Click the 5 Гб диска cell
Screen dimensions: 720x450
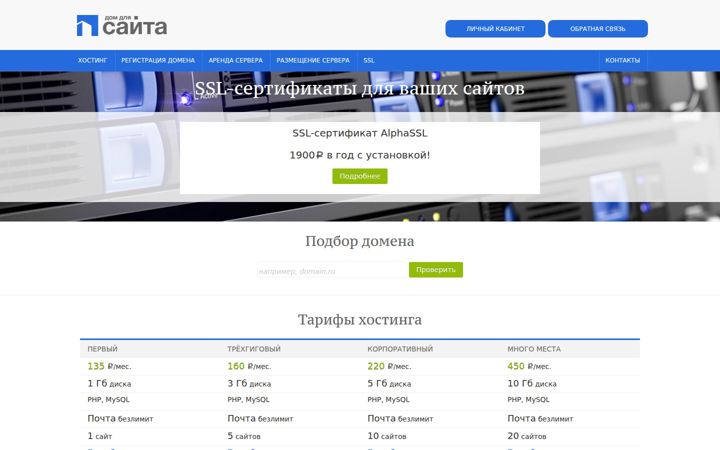[x=389, y=383]
